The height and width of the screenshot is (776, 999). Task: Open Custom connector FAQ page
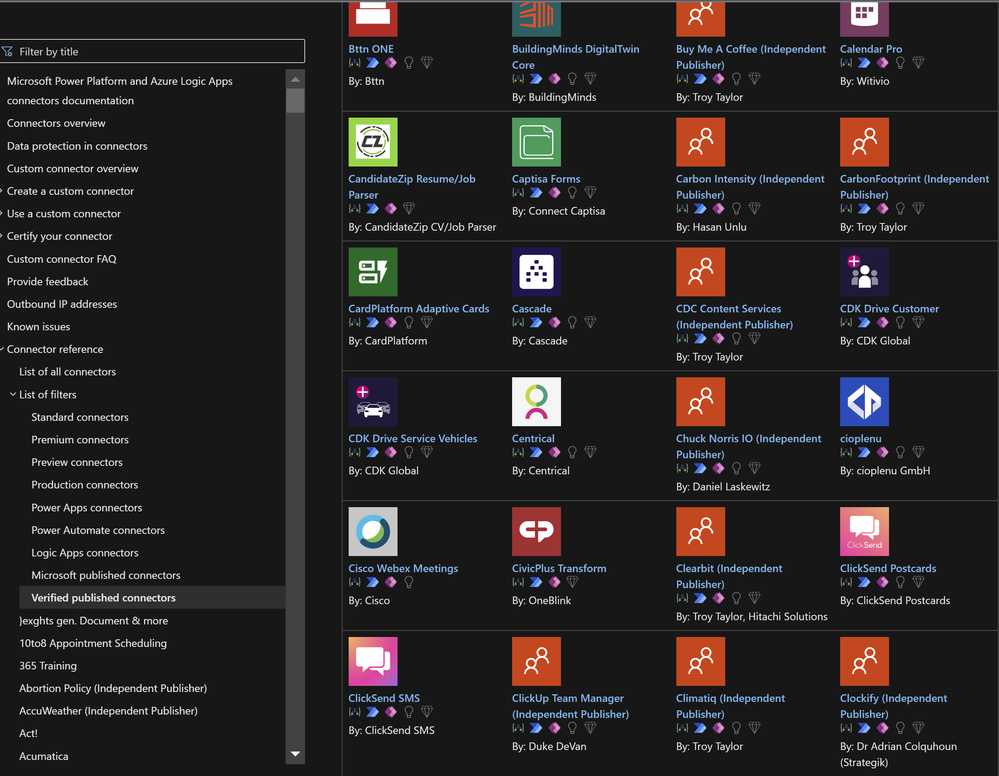click(x=61, y=259)
